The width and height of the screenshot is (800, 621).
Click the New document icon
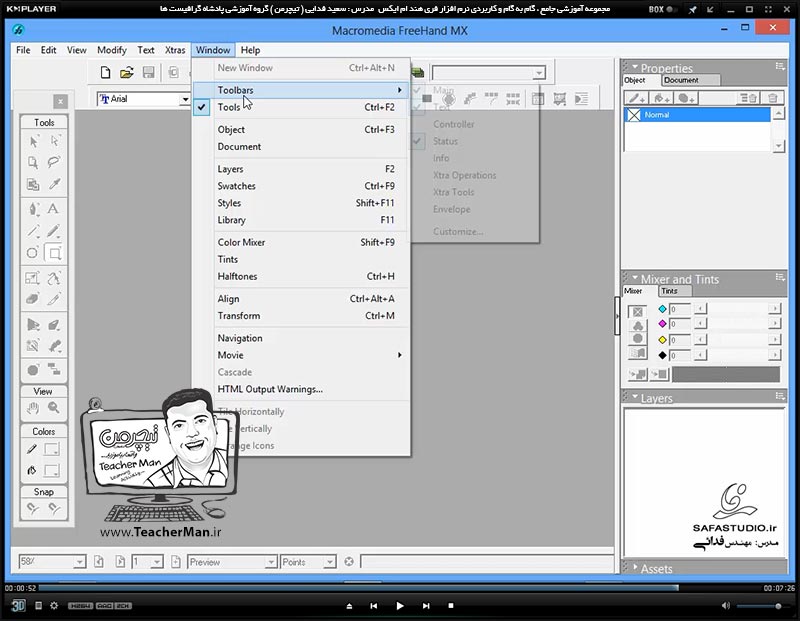click(105, 72)
